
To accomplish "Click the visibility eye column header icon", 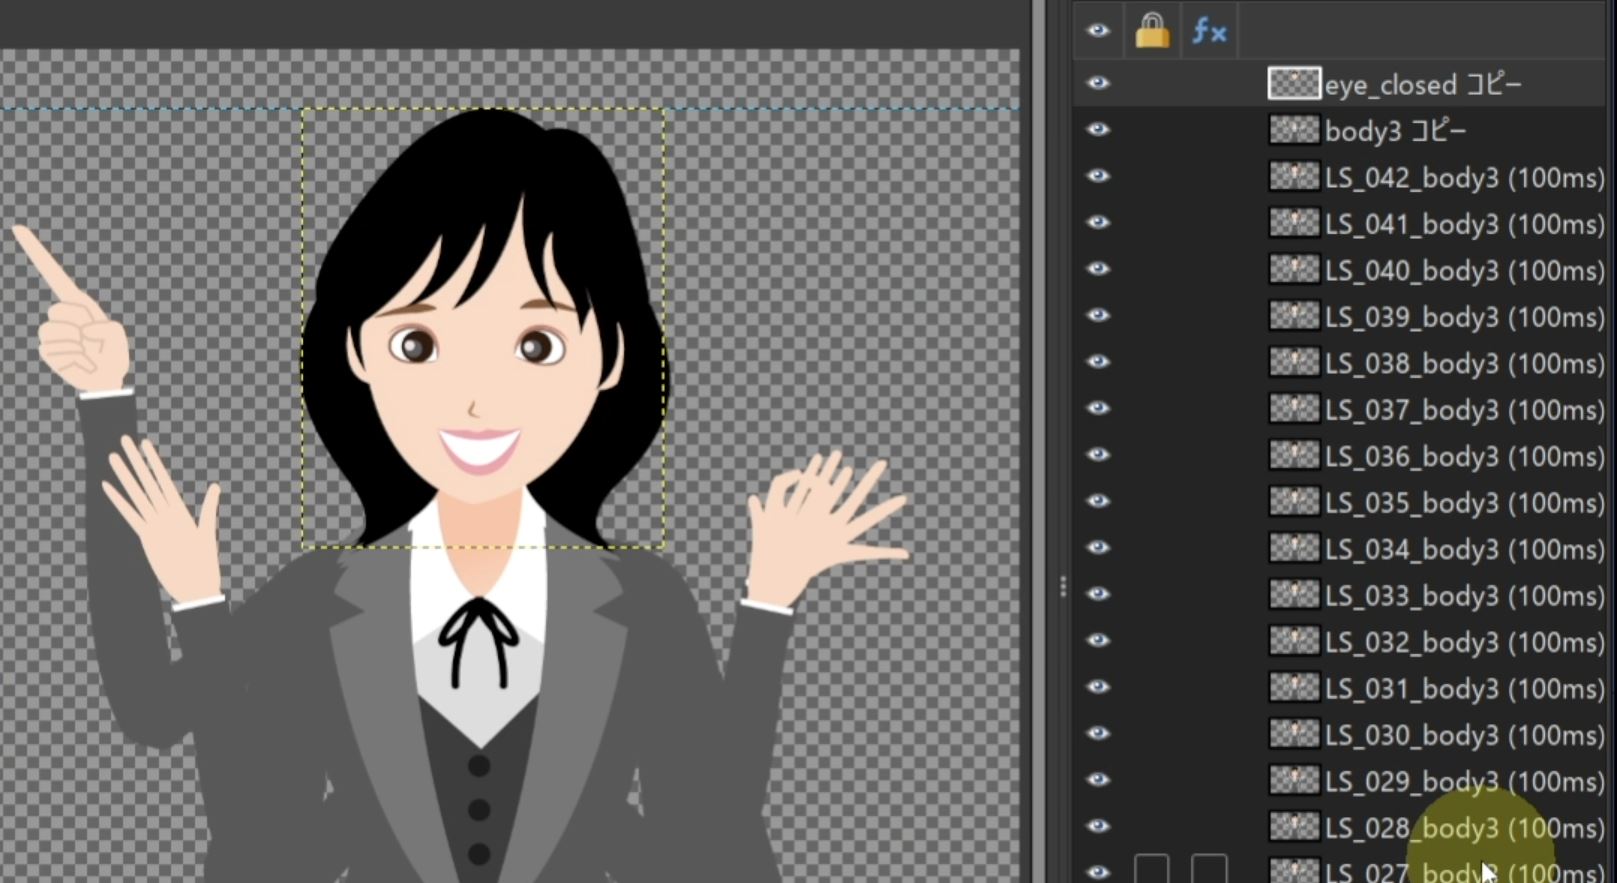I will [x=1097, y=31].
